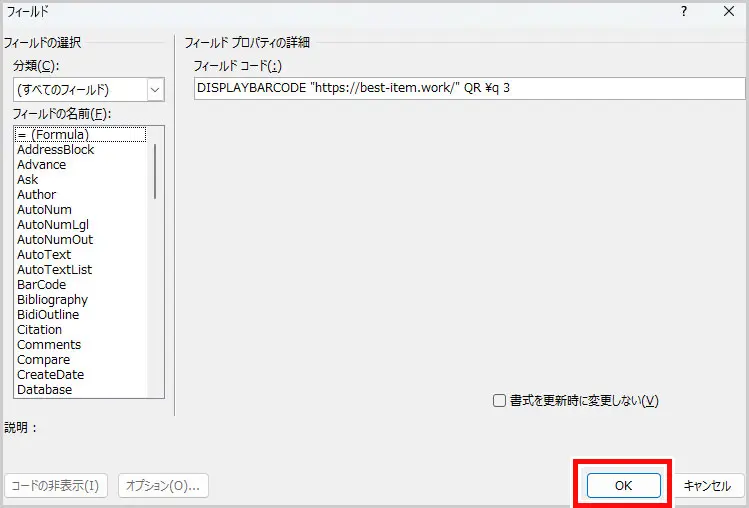Enable 書式を更新時に変更しない checkbox
749x508 pixels.
tap(499, 400)
